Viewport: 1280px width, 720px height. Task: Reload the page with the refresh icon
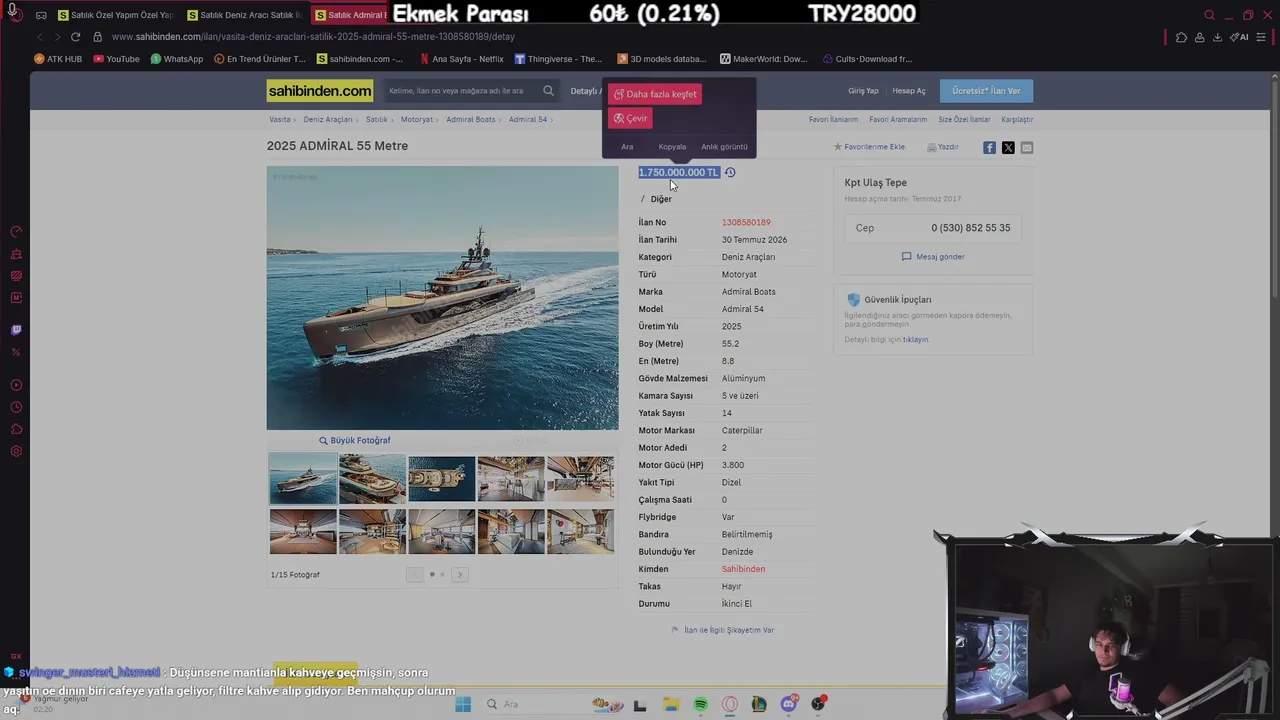pos(75,37)
